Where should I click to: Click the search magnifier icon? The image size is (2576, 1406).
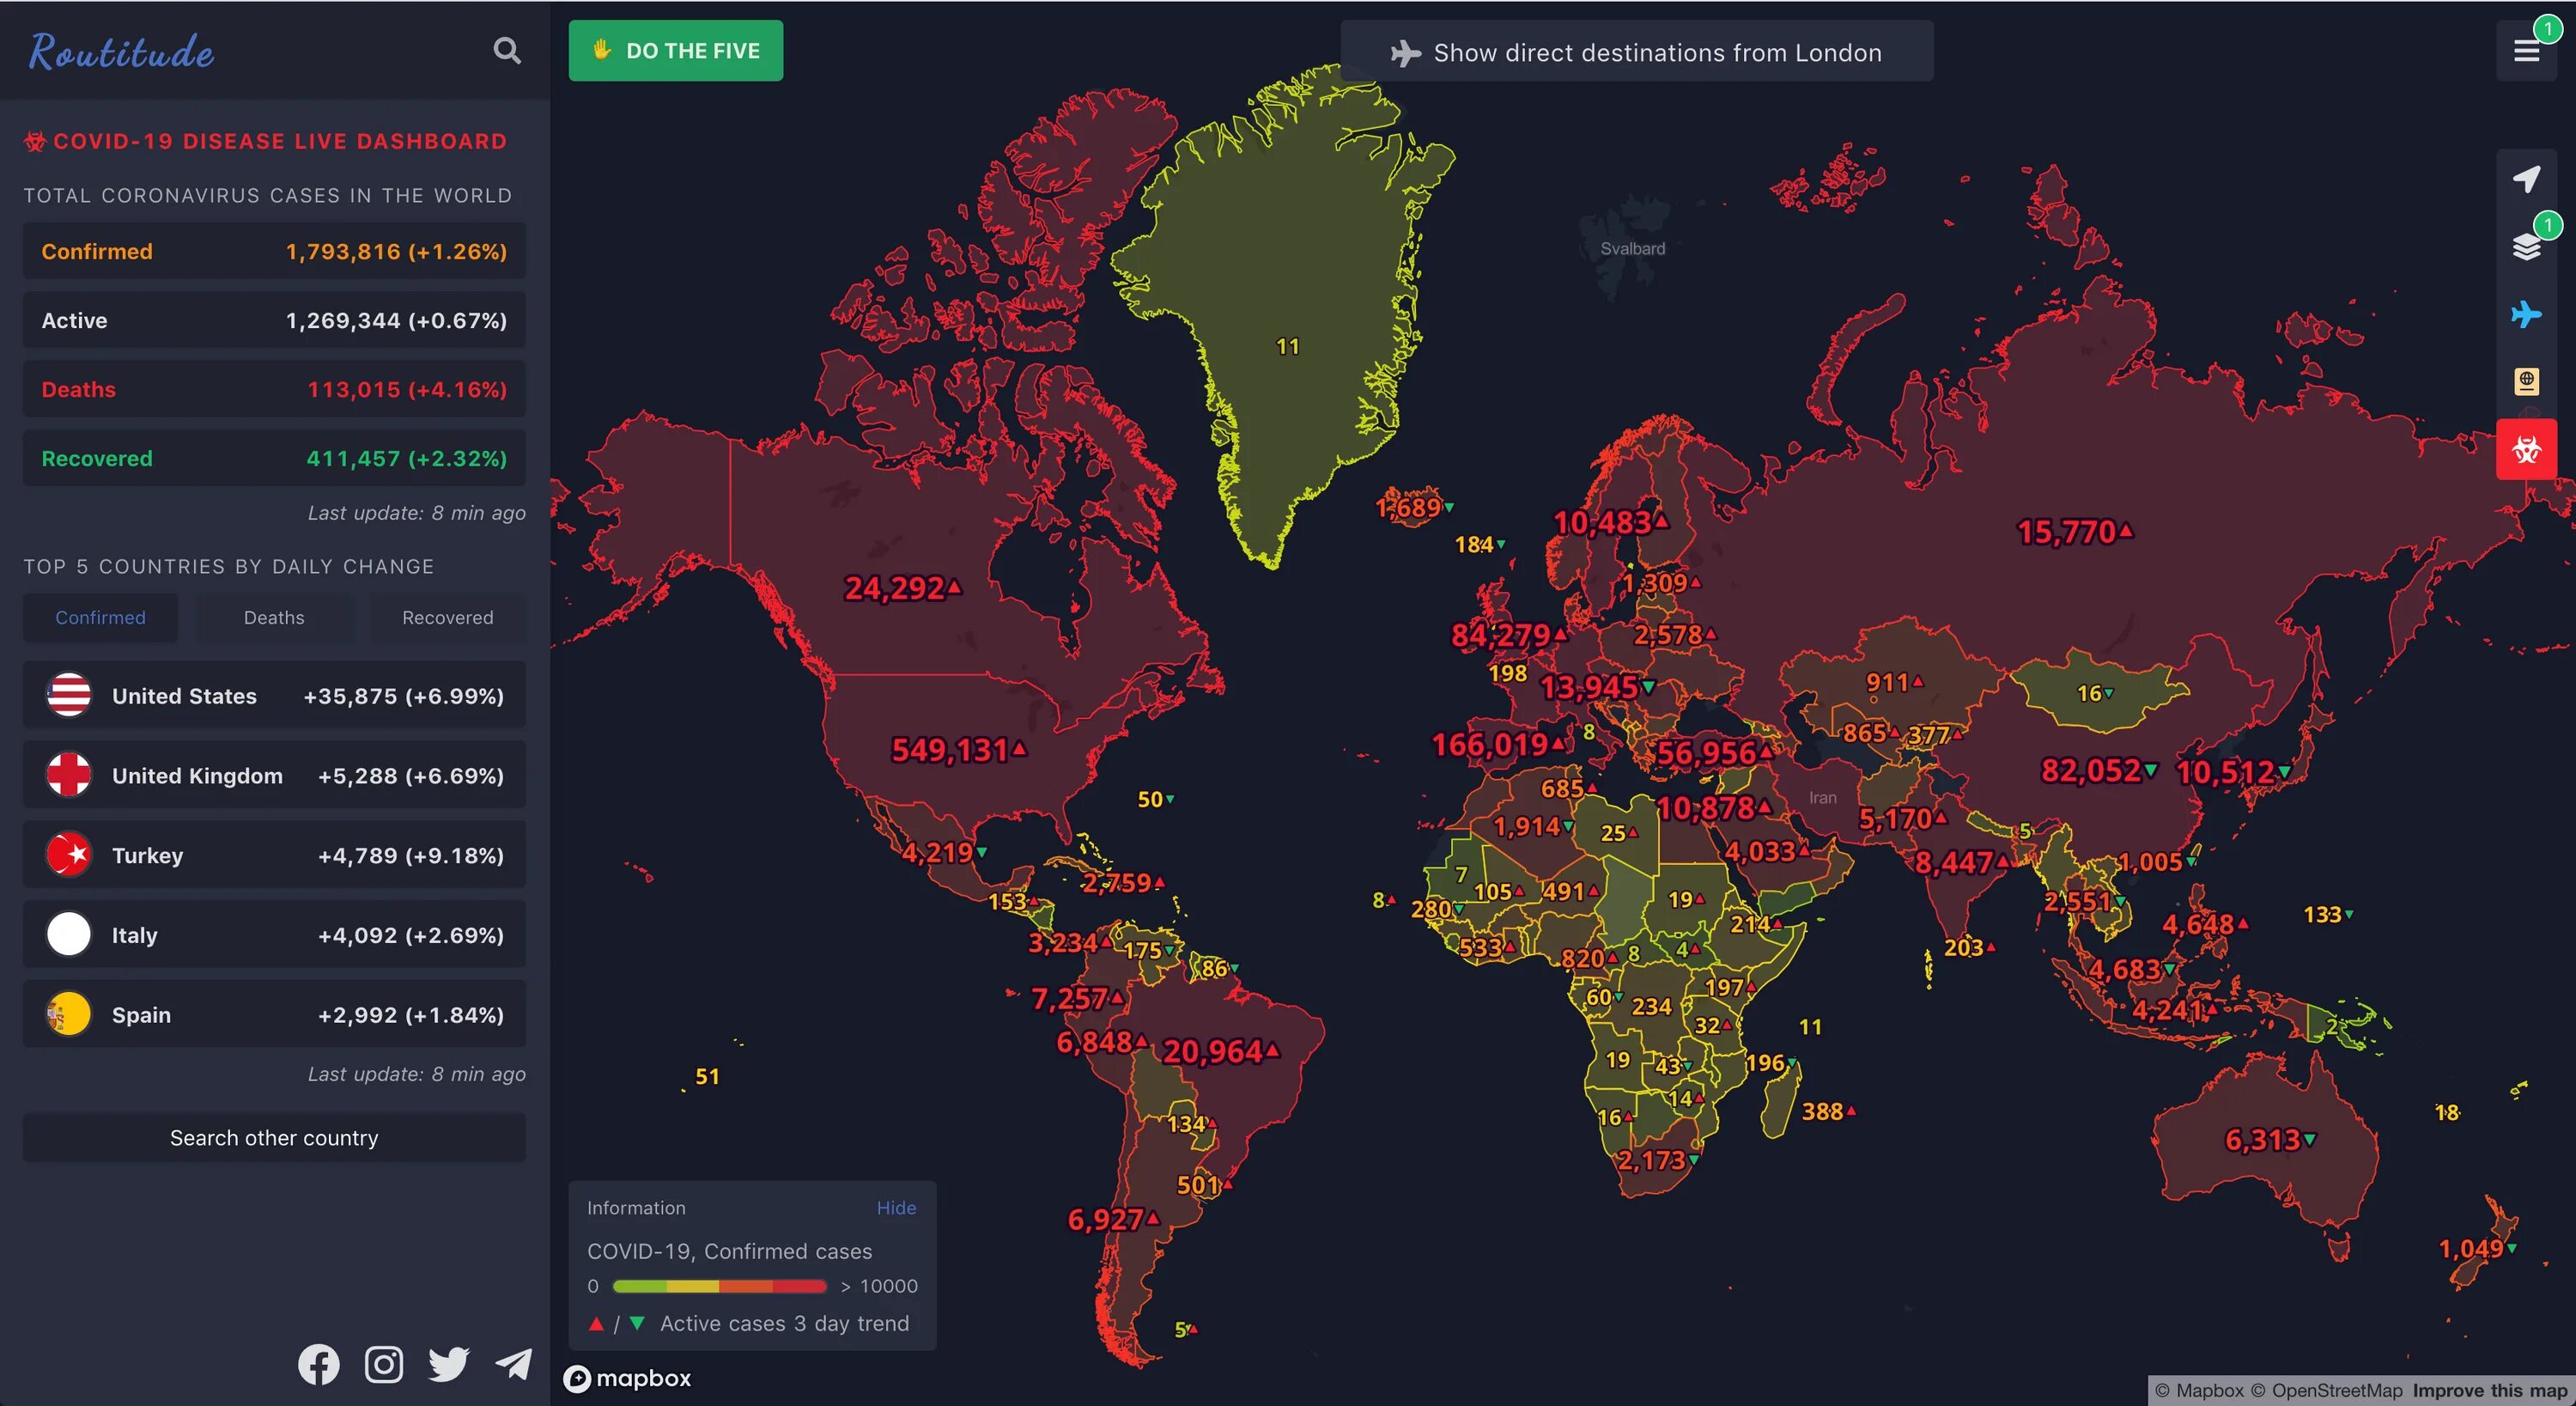point(507,50)
